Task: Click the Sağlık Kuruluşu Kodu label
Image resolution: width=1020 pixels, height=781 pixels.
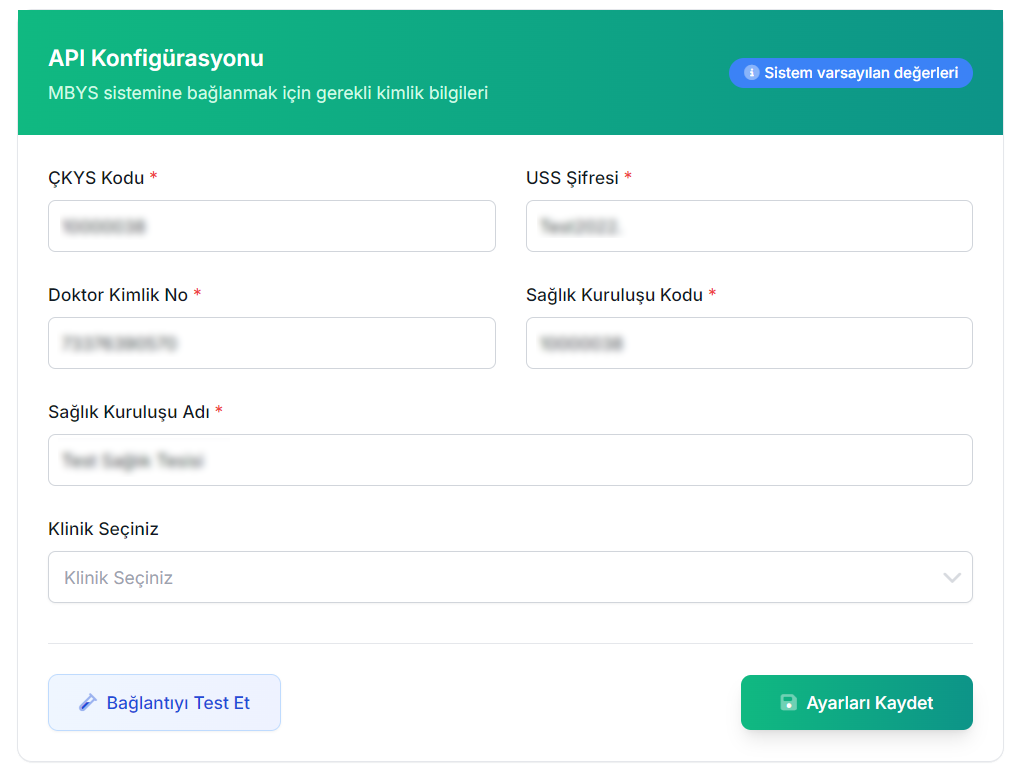Action: click(x=614, y=295)
